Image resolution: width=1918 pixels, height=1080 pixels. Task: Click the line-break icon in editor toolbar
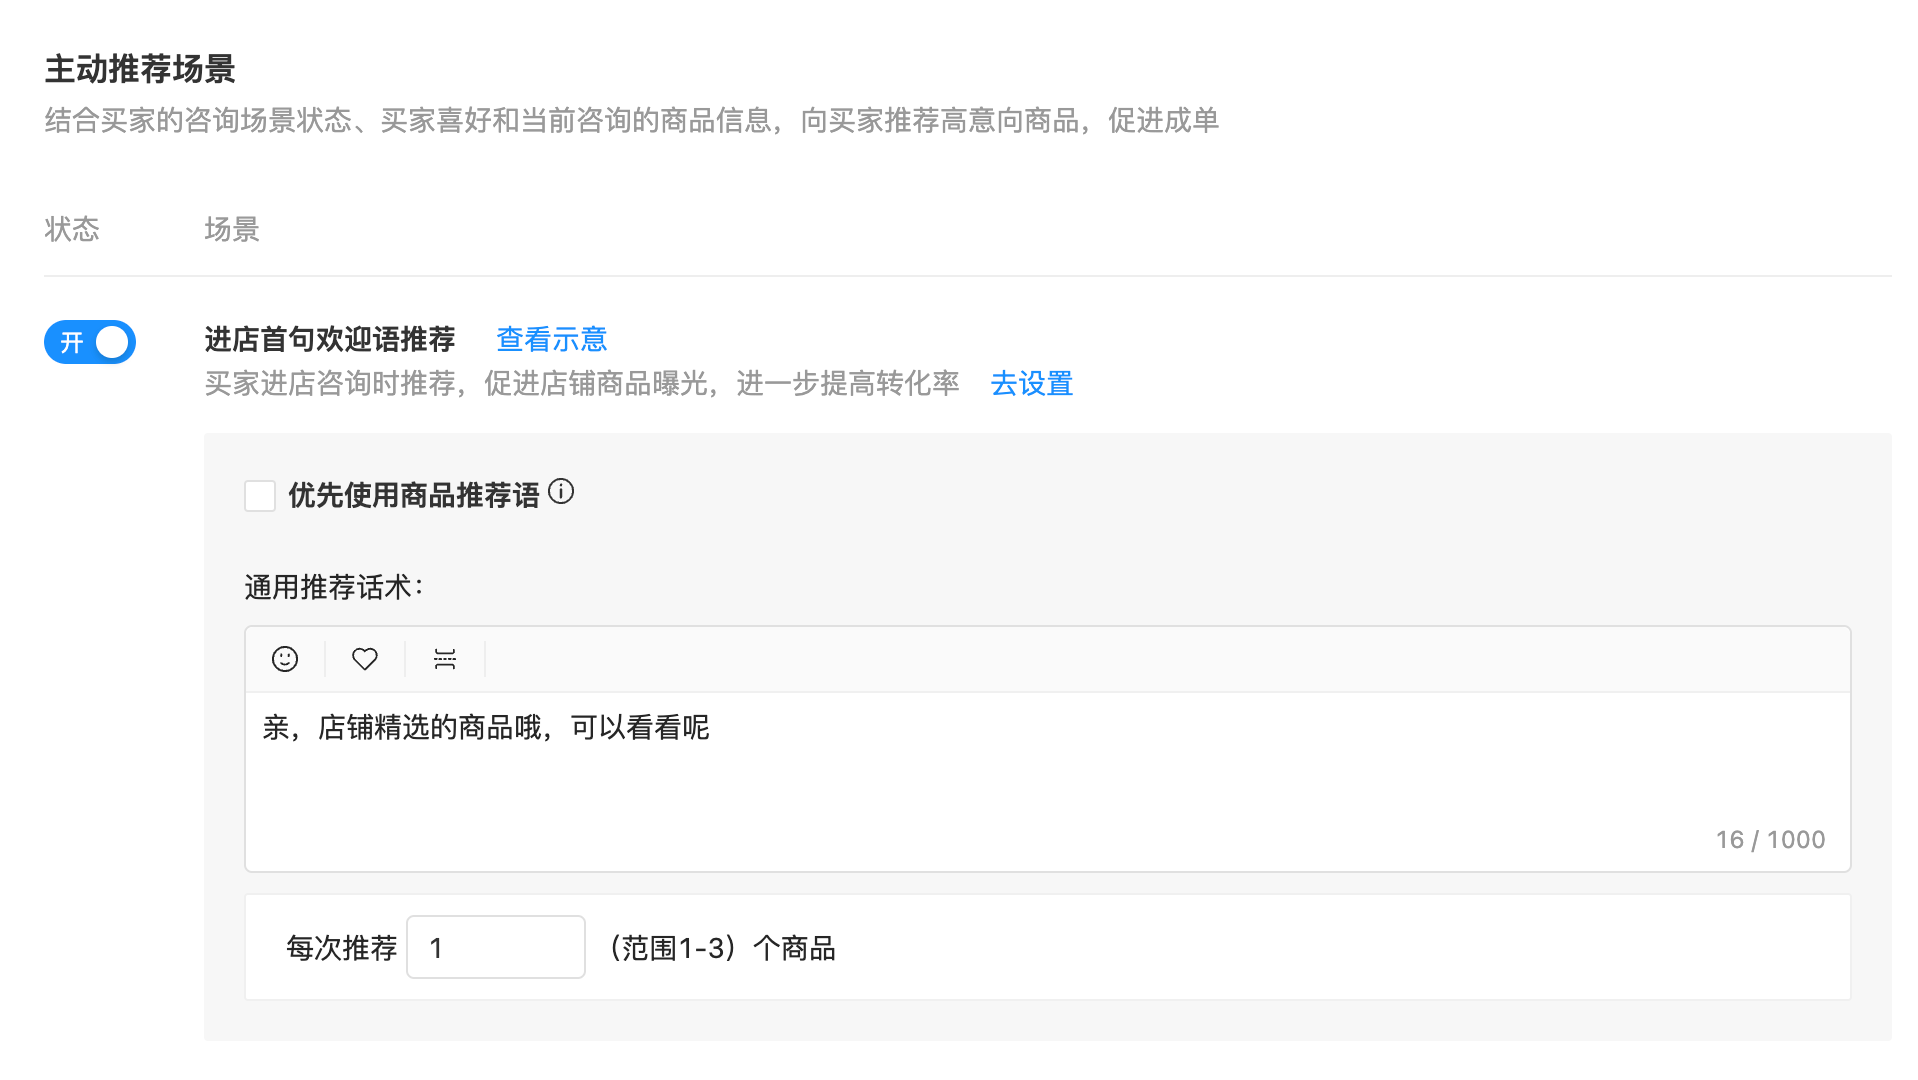(x=445, y=659)
